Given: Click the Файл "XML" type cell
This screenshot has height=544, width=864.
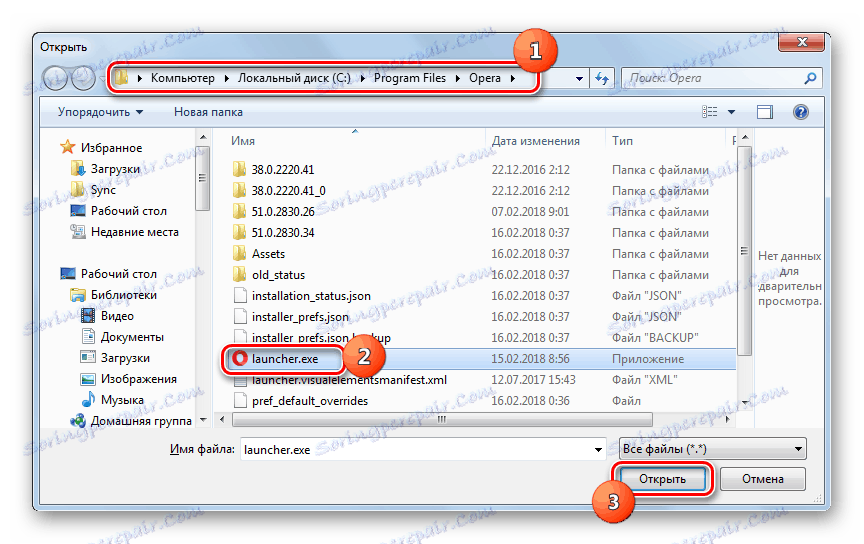Looking at the screenshot, I should tap(645, 380).
